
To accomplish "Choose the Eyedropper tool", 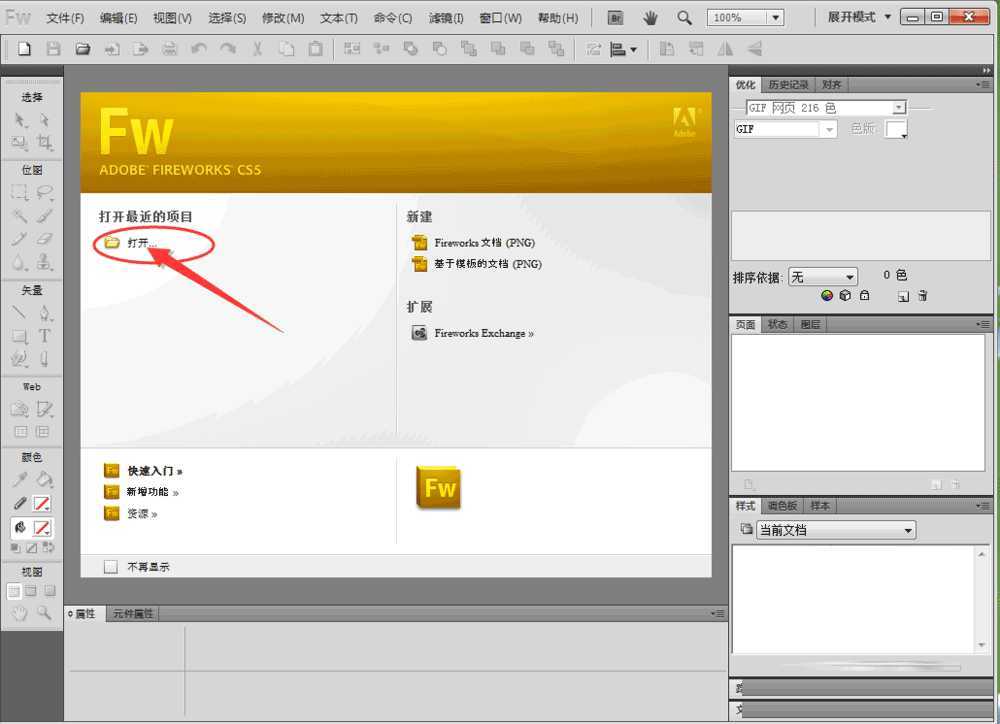I will [x=19, y=479].
